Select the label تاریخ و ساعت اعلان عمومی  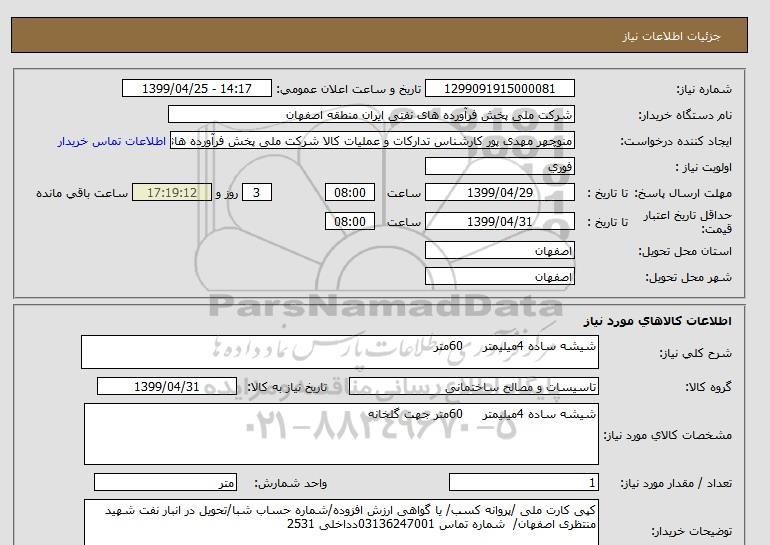click(349, 89)
